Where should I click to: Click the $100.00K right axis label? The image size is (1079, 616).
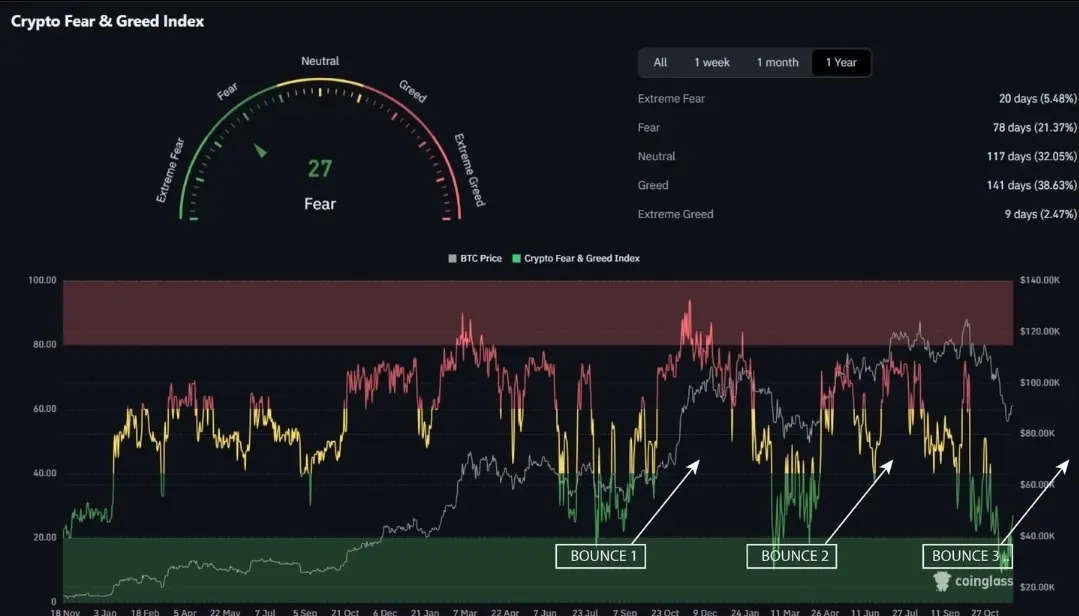click(1040, 383)
